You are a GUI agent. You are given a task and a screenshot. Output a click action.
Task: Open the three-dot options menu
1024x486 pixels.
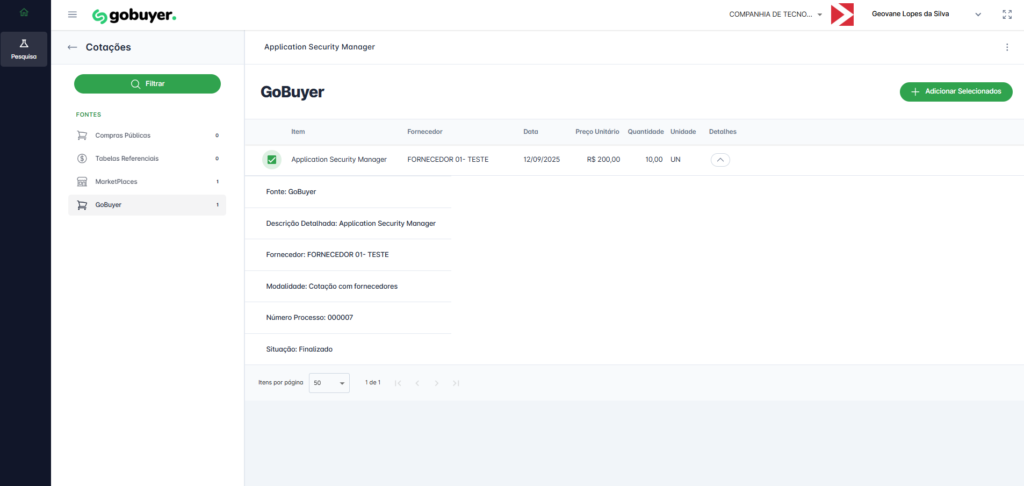click(x=1007, y=47)
